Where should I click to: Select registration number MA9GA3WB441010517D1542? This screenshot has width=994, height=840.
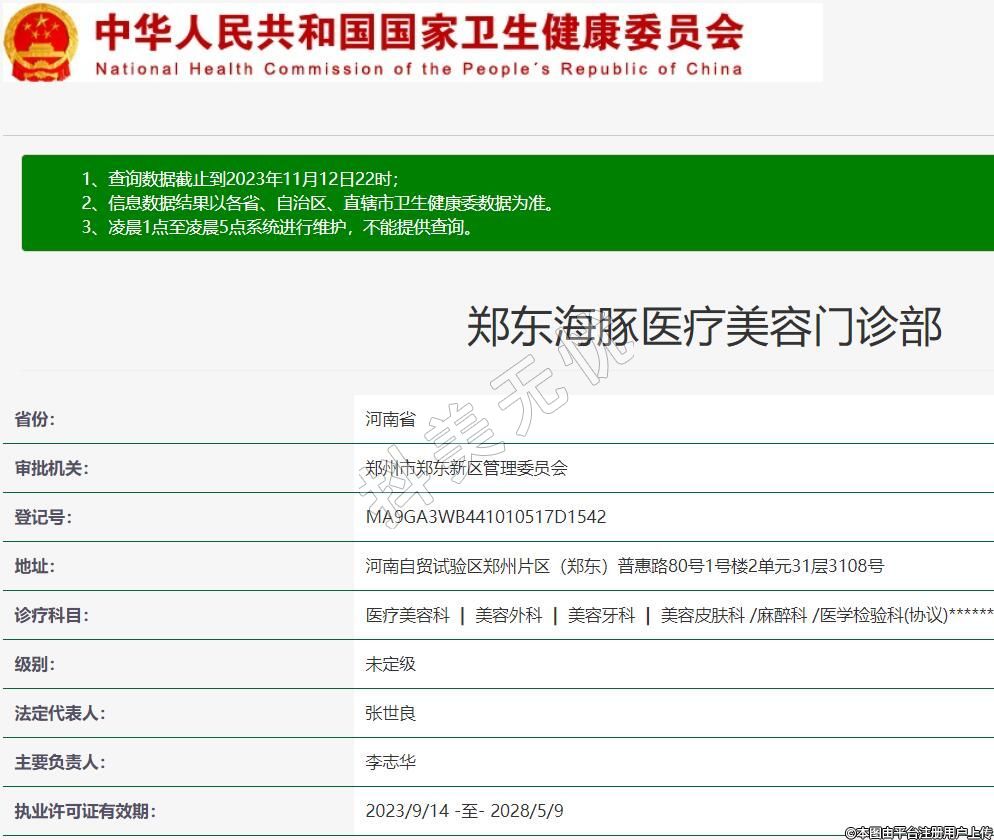click(x=486, y=517)
